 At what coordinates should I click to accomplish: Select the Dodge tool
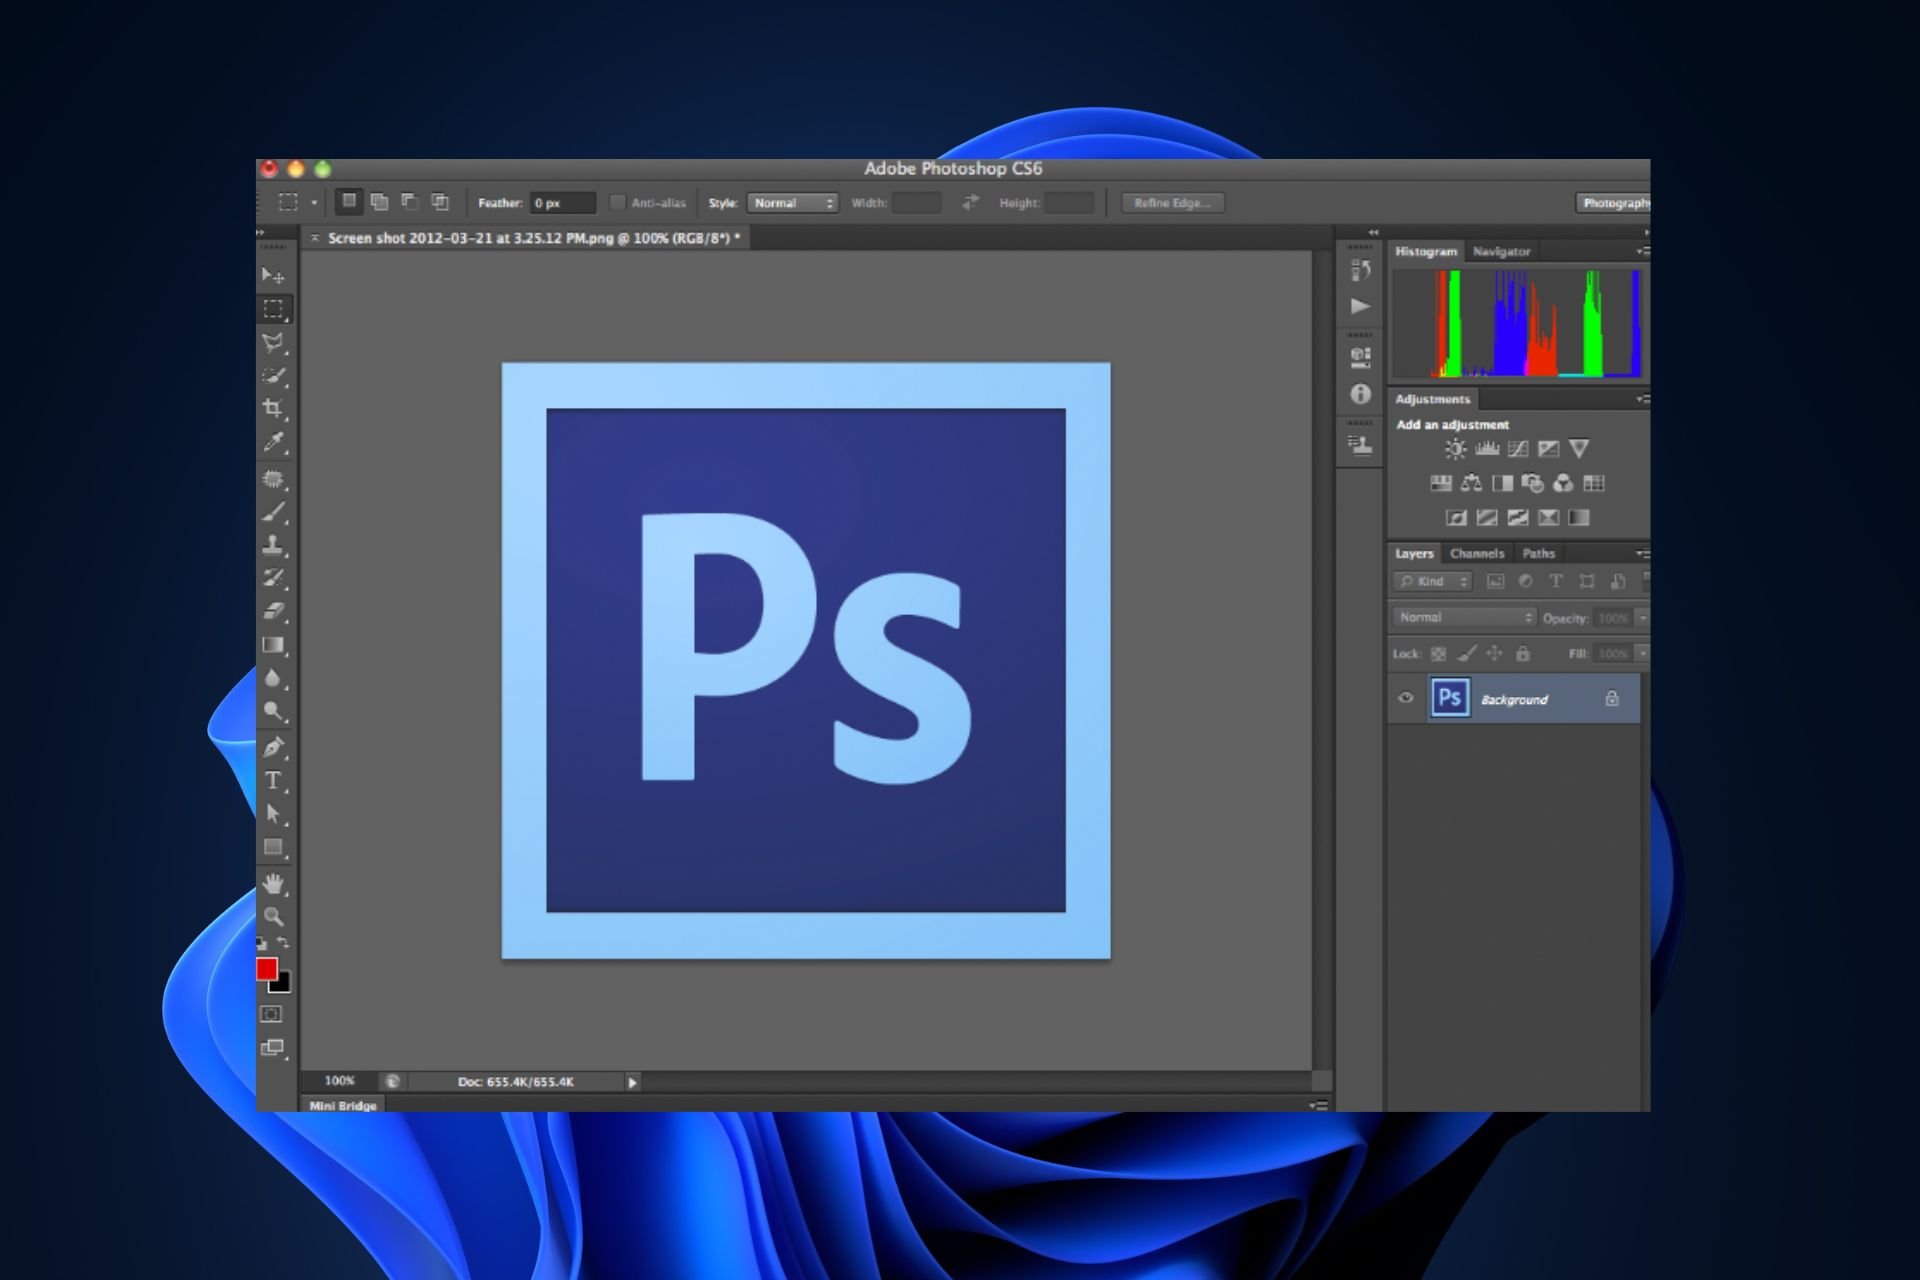273,712
